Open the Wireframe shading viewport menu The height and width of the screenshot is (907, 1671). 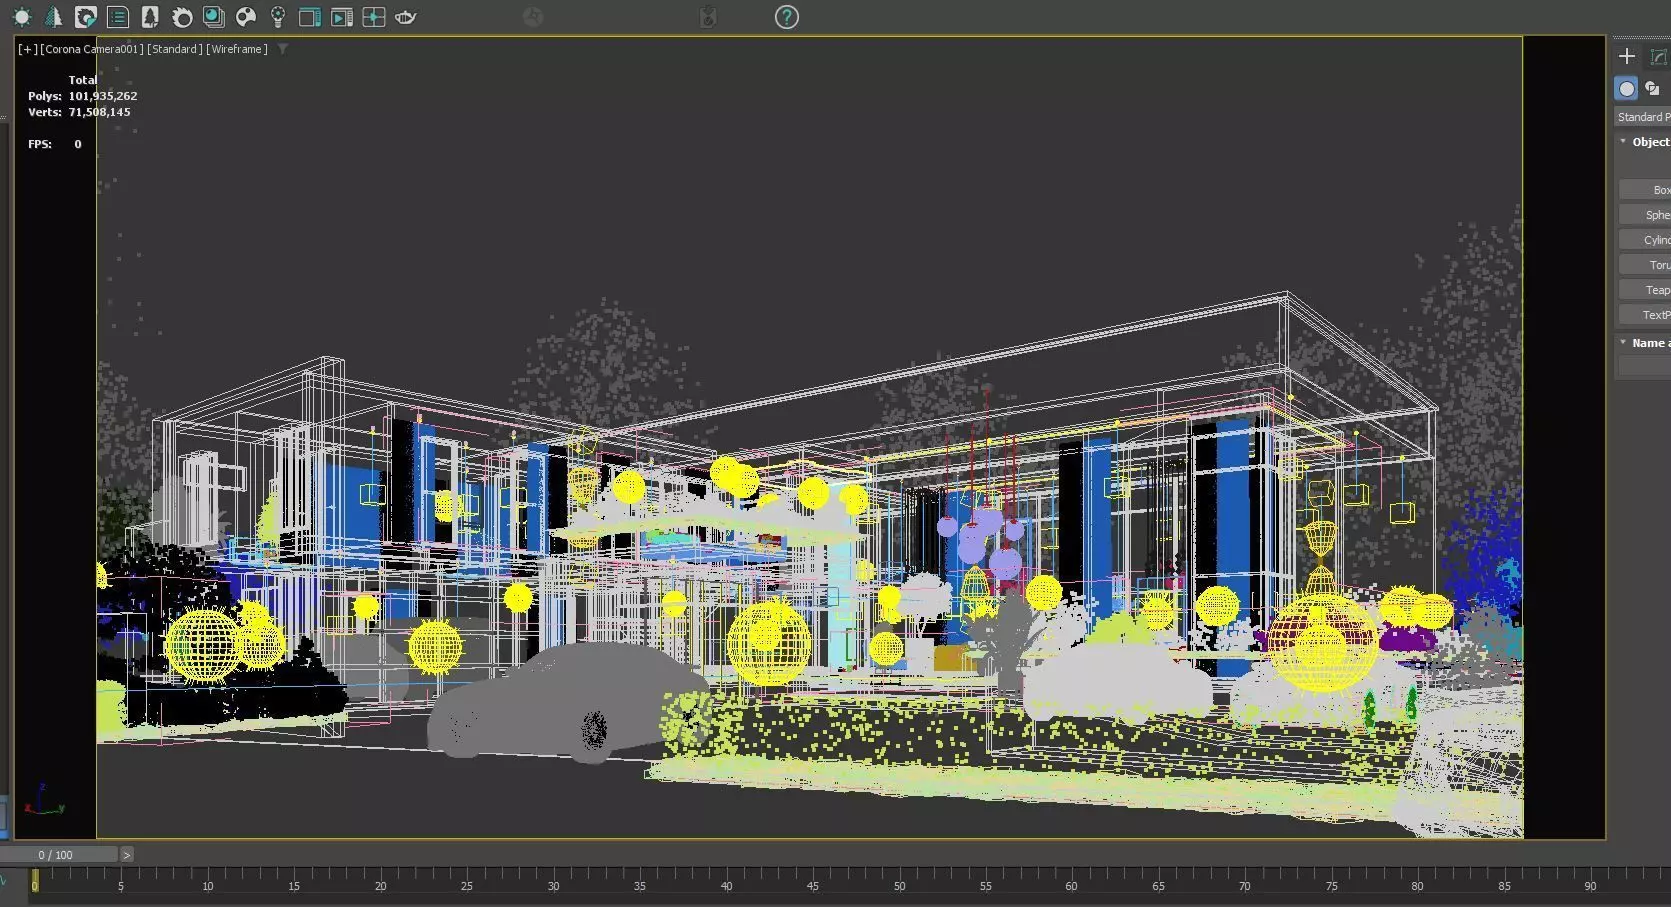[x=237, y=49]
